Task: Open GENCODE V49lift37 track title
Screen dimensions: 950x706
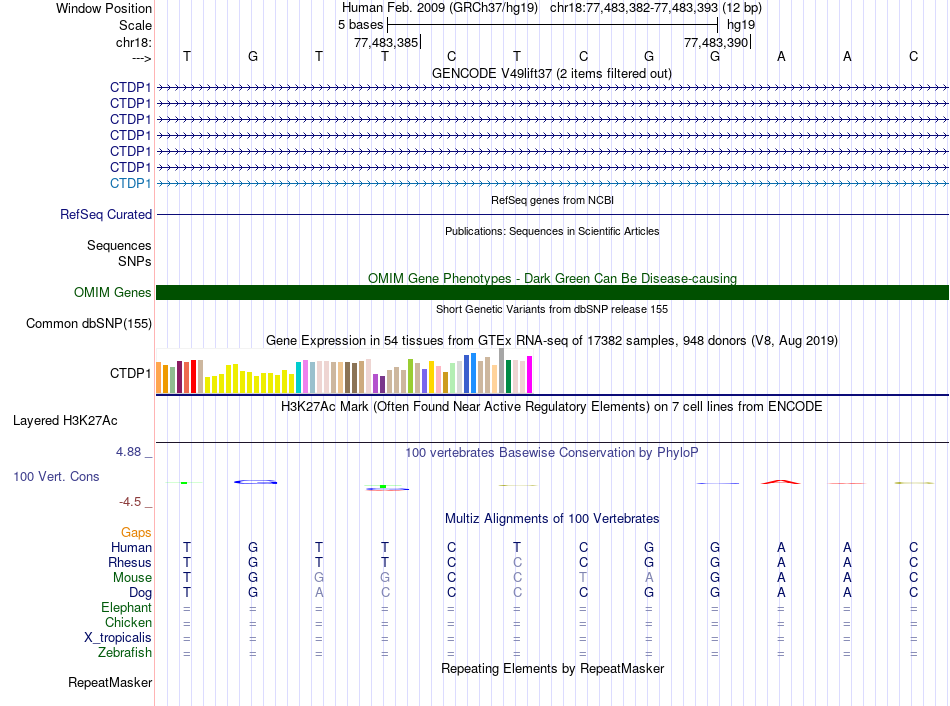Action: click(x=551, y=73)
